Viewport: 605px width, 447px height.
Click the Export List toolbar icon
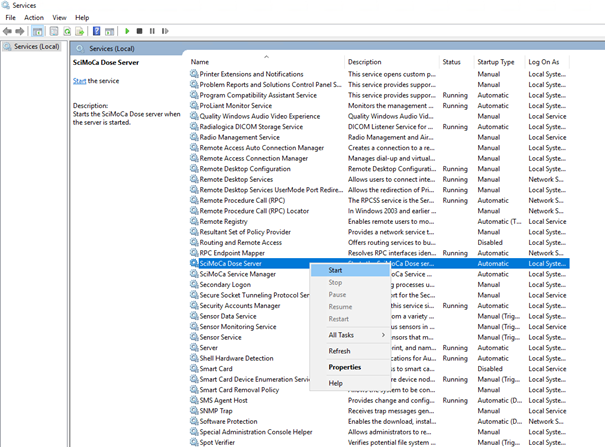tap(79, 31)
